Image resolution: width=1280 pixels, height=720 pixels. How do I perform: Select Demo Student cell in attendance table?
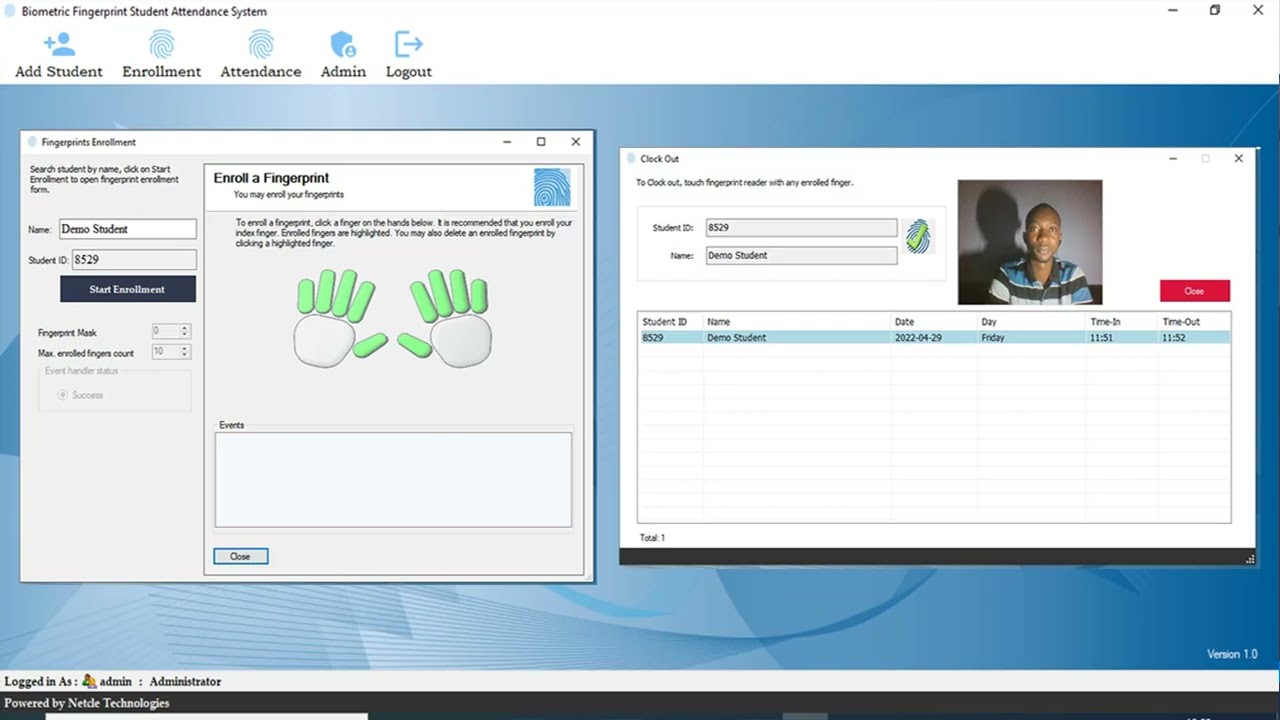(797, 338)
